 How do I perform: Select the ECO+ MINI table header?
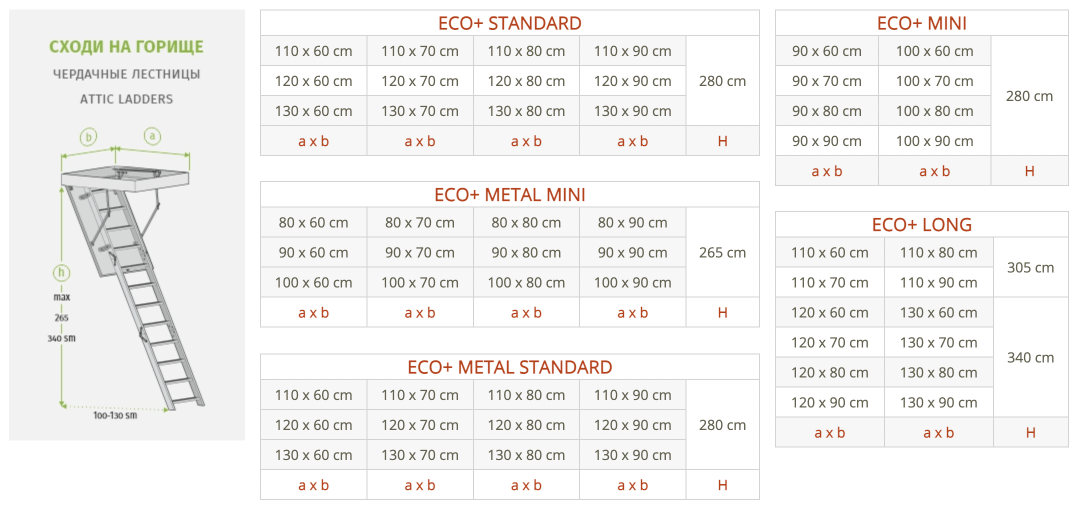[921, 23]
